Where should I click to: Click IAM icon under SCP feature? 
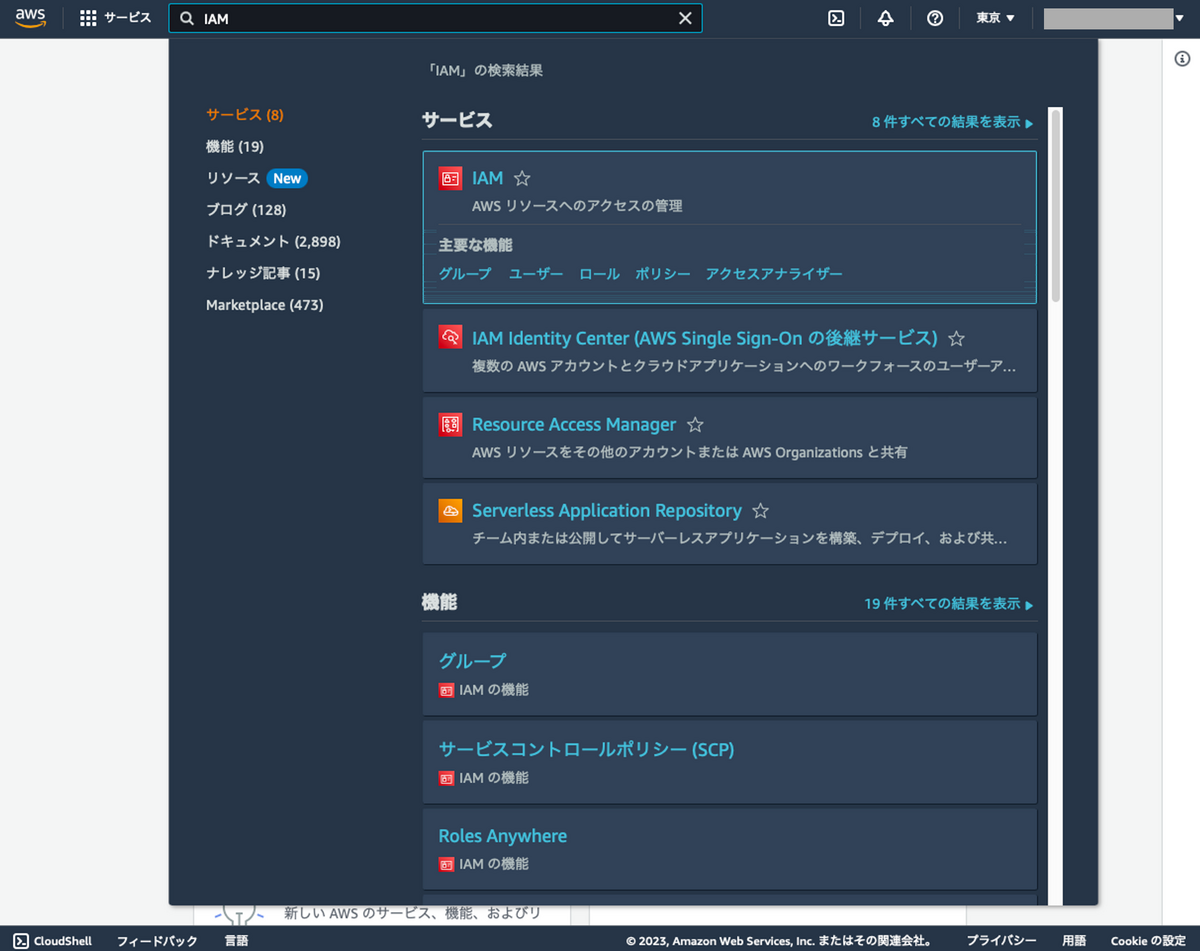446,777
